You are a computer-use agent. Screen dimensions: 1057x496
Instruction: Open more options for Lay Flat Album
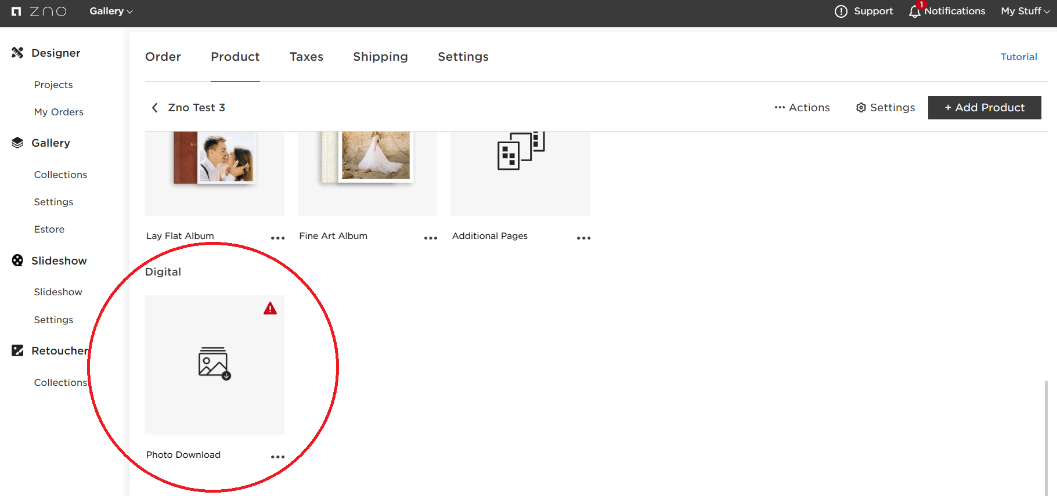click(x=278, y=238)
